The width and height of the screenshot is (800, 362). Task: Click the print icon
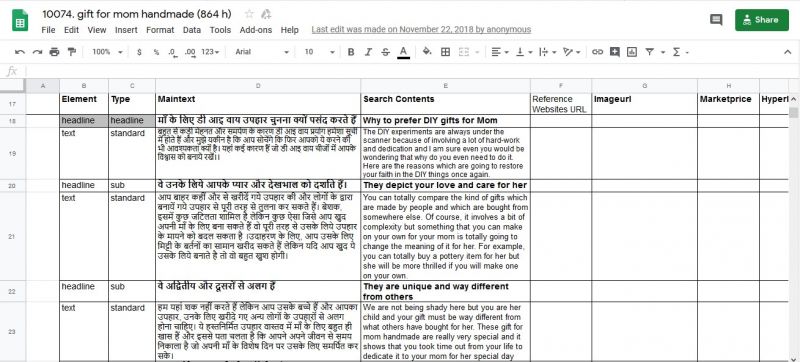[55, 52]
